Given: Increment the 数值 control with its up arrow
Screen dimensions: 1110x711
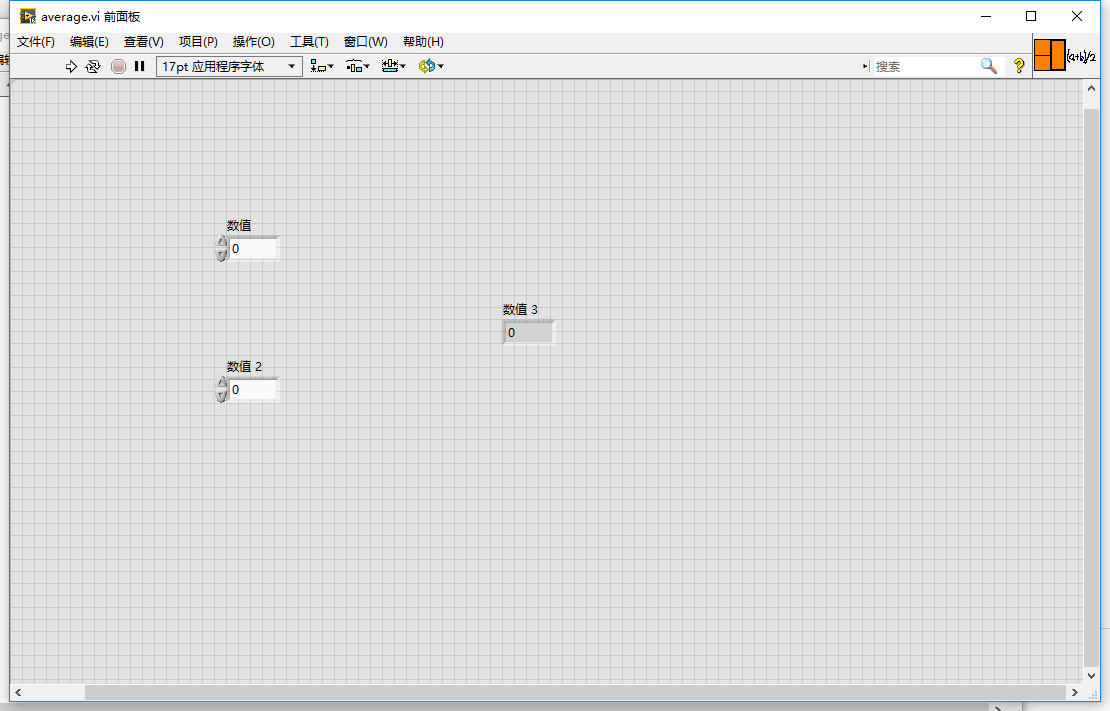Looking at the screenshot, I should pos(222,243).
